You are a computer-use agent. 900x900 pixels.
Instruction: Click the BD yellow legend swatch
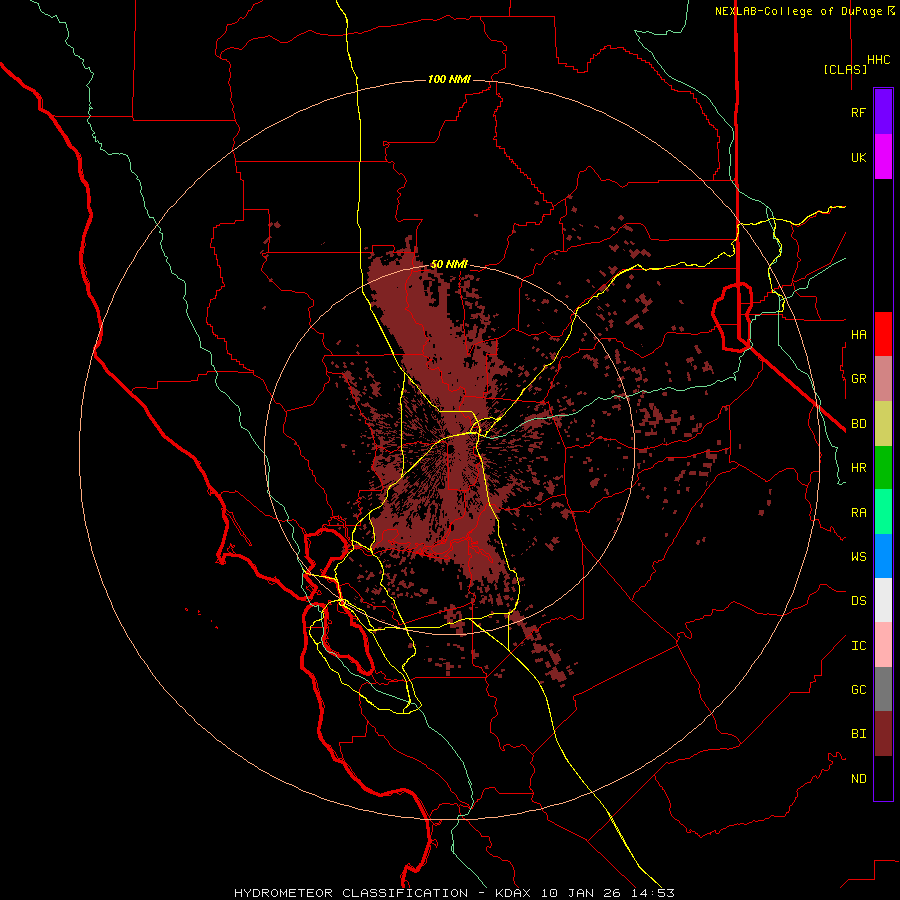[883, 424]
